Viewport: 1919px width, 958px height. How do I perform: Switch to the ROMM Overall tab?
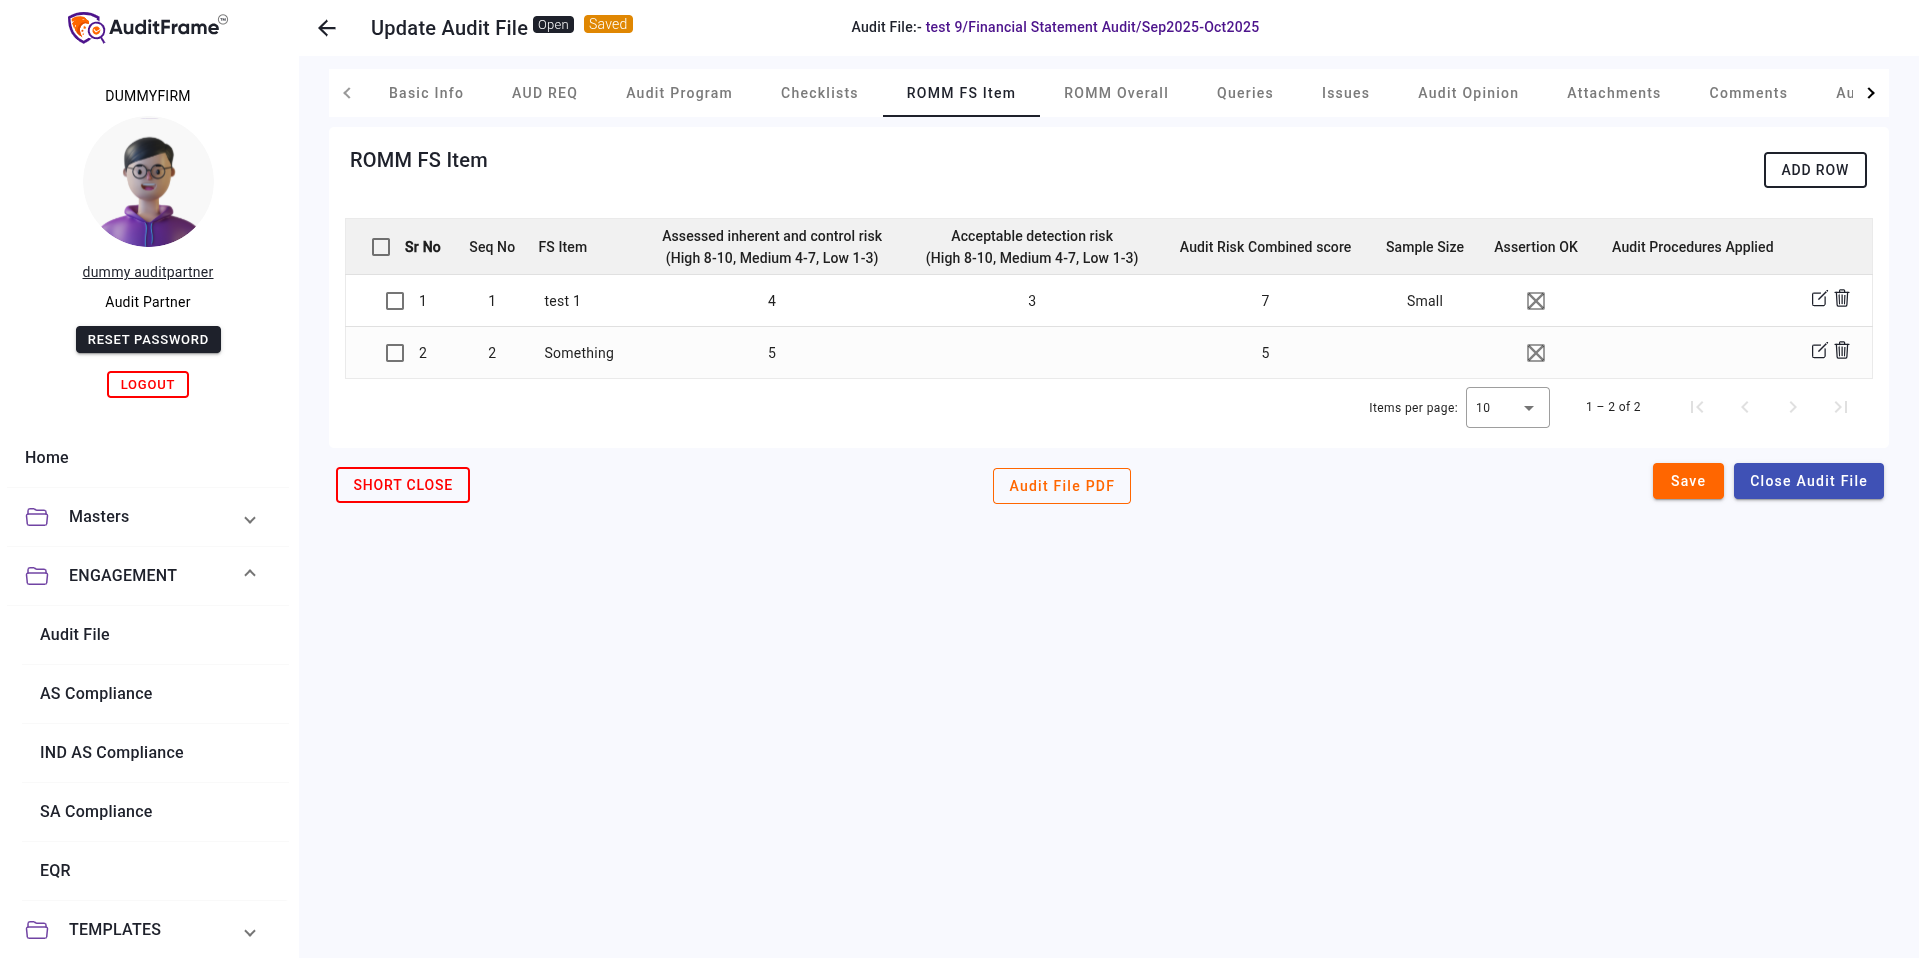tap(1115, 92)
